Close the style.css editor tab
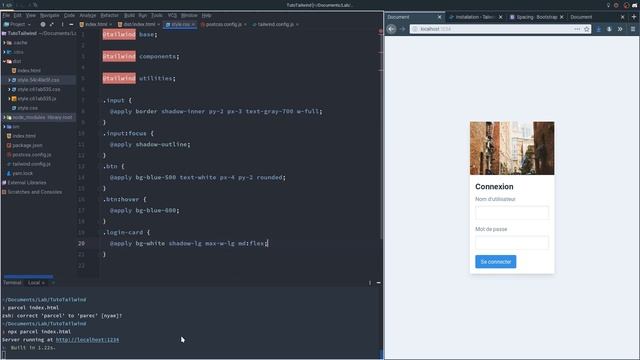This screenshot has height=360, width=640. coord(193,24)
